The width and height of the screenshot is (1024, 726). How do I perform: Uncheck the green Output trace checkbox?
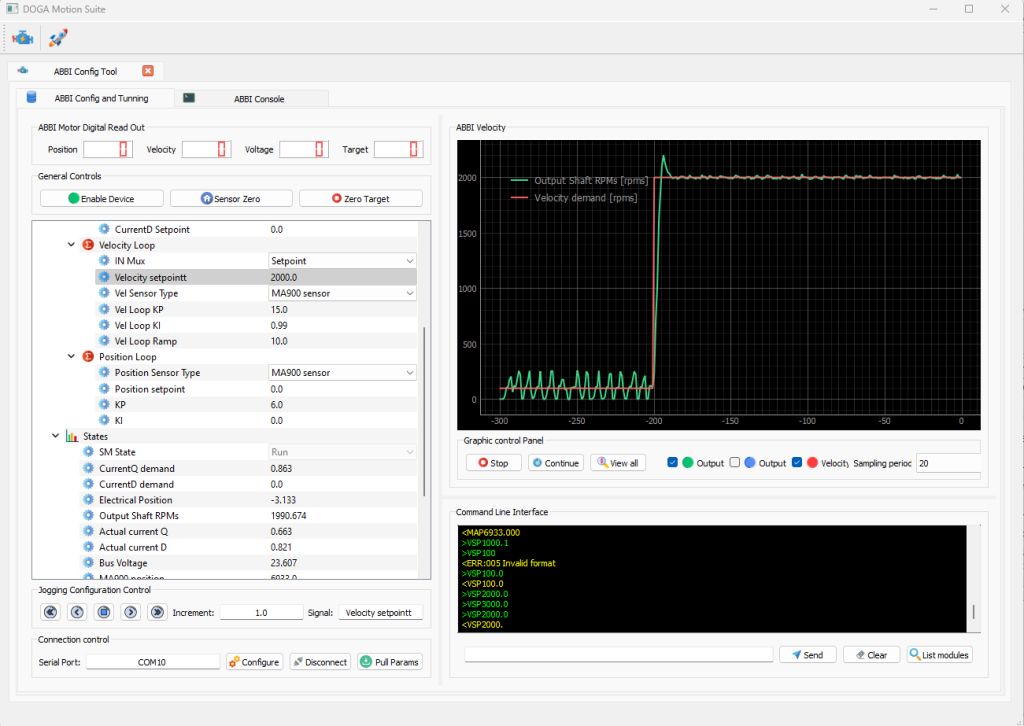672,462
